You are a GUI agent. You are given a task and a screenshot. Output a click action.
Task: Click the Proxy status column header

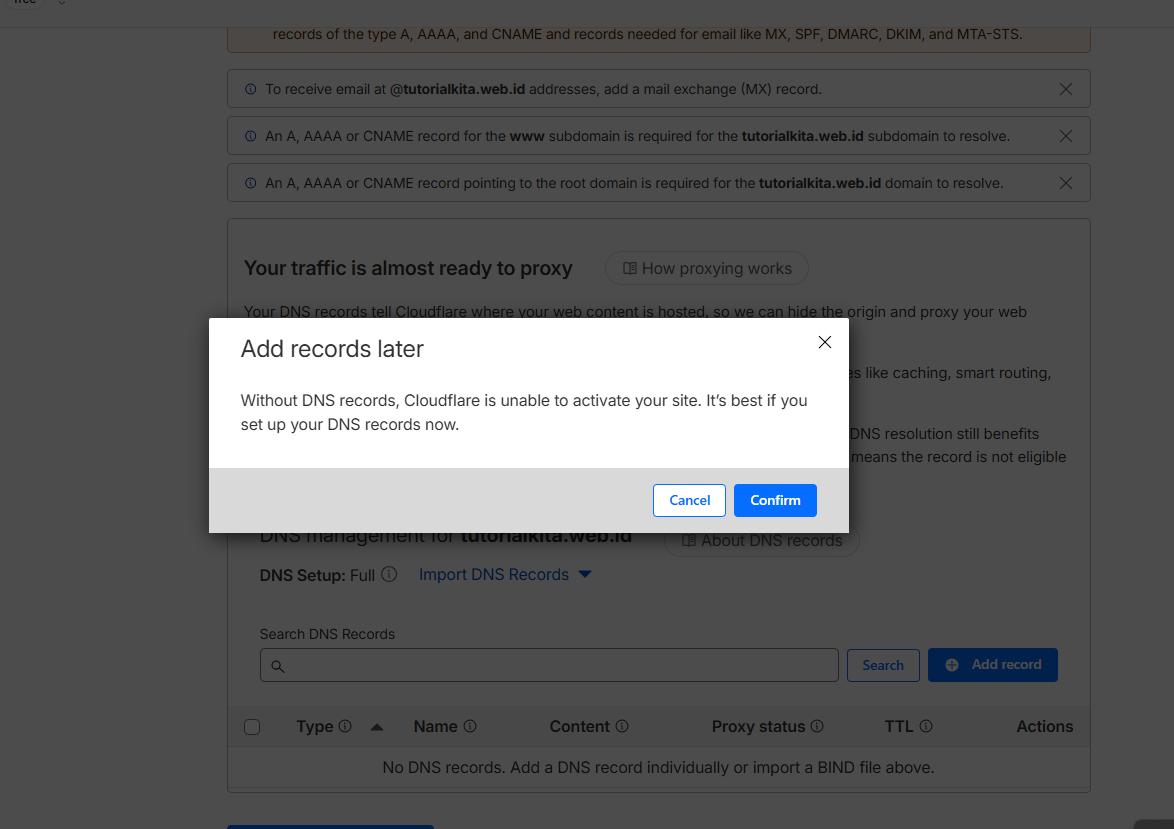(758, 726)
